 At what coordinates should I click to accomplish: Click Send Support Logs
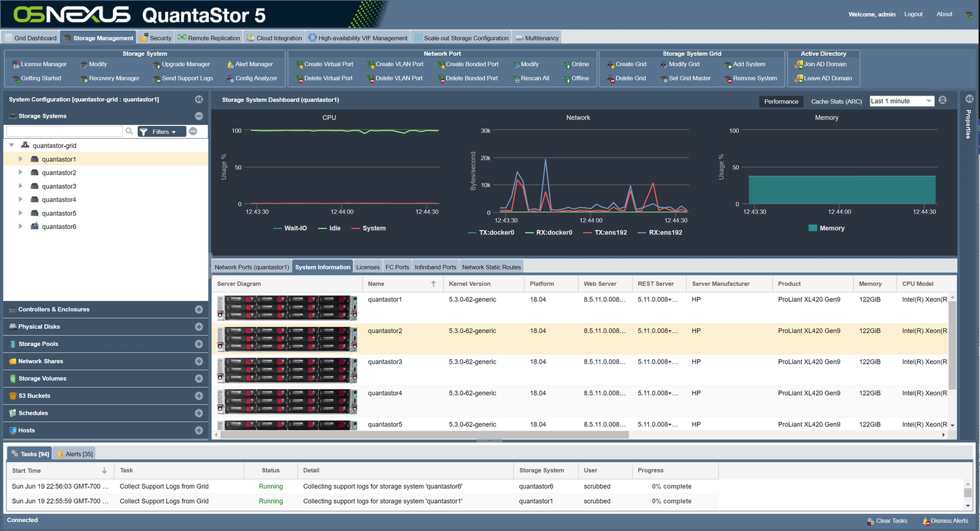[183, 78]
